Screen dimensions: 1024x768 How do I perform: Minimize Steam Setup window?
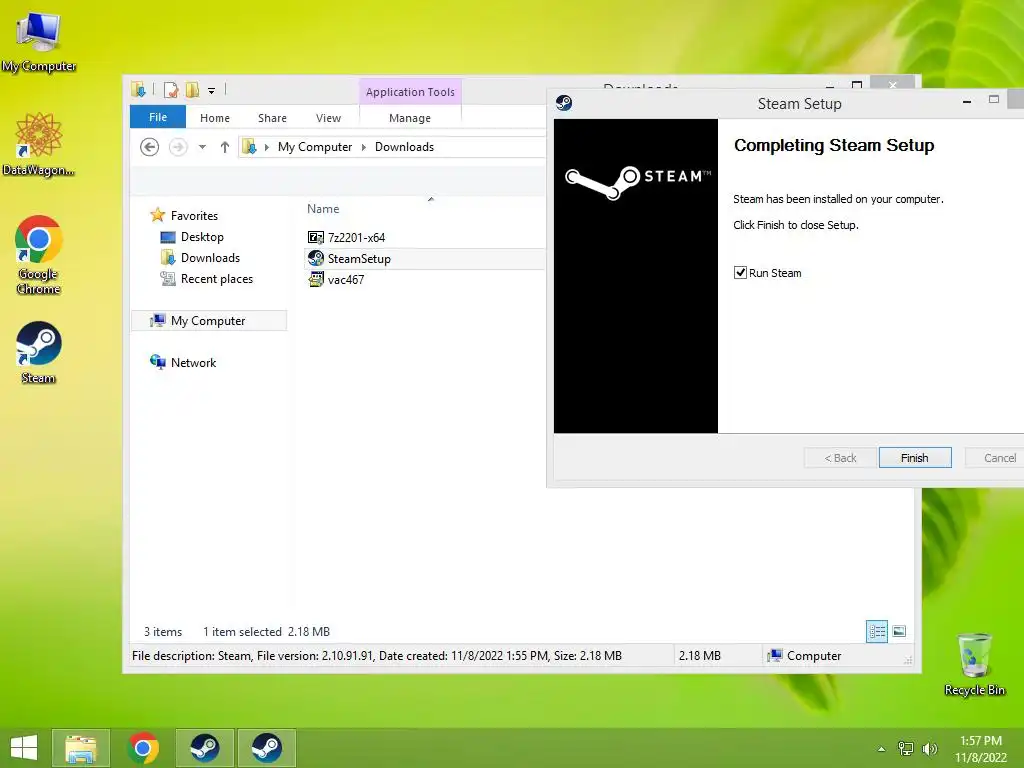967,101
